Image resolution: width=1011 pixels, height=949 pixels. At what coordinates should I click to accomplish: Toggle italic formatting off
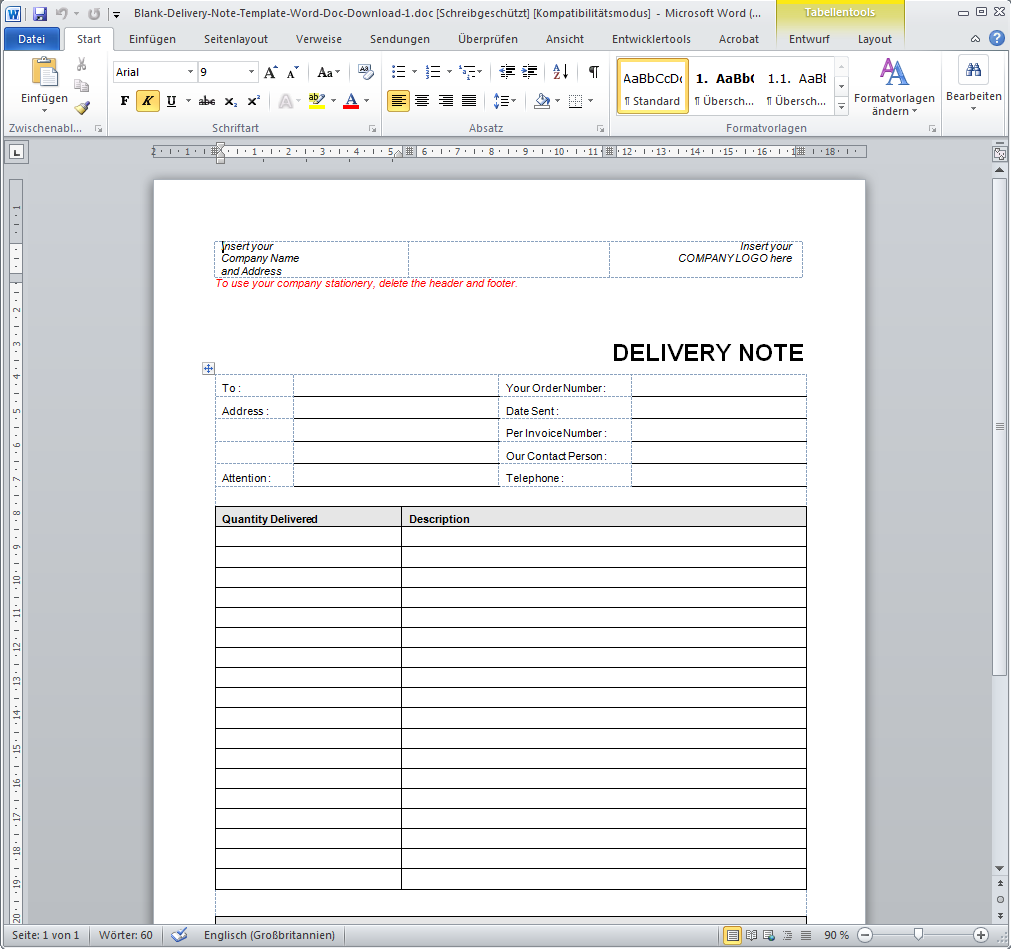click(x=148, y=101)
